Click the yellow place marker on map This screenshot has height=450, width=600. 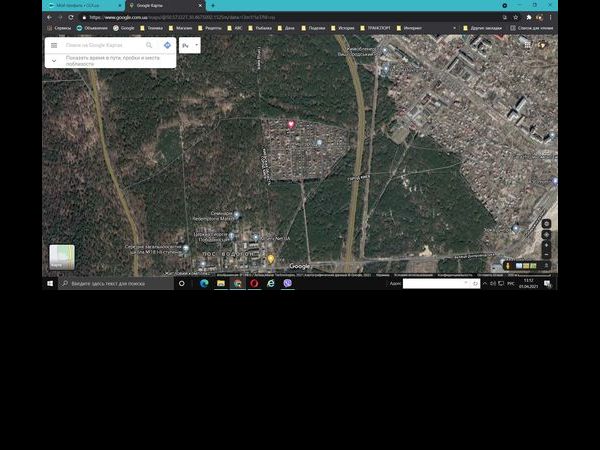tap(270, 259)
